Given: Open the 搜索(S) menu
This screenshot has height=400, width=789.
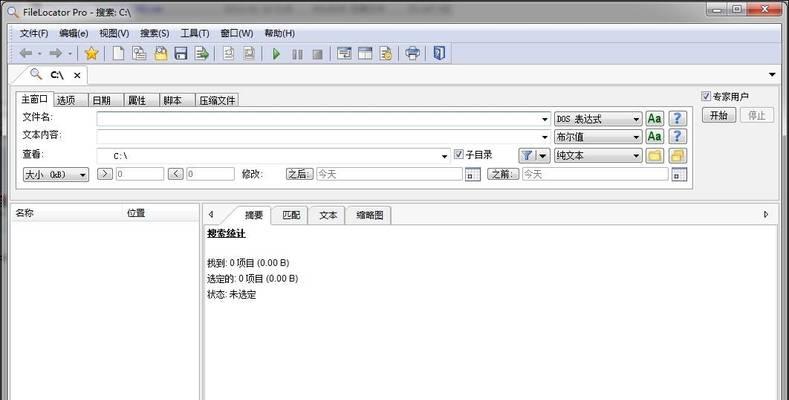Looking at the screenshot, I should [x=154, y=33].
